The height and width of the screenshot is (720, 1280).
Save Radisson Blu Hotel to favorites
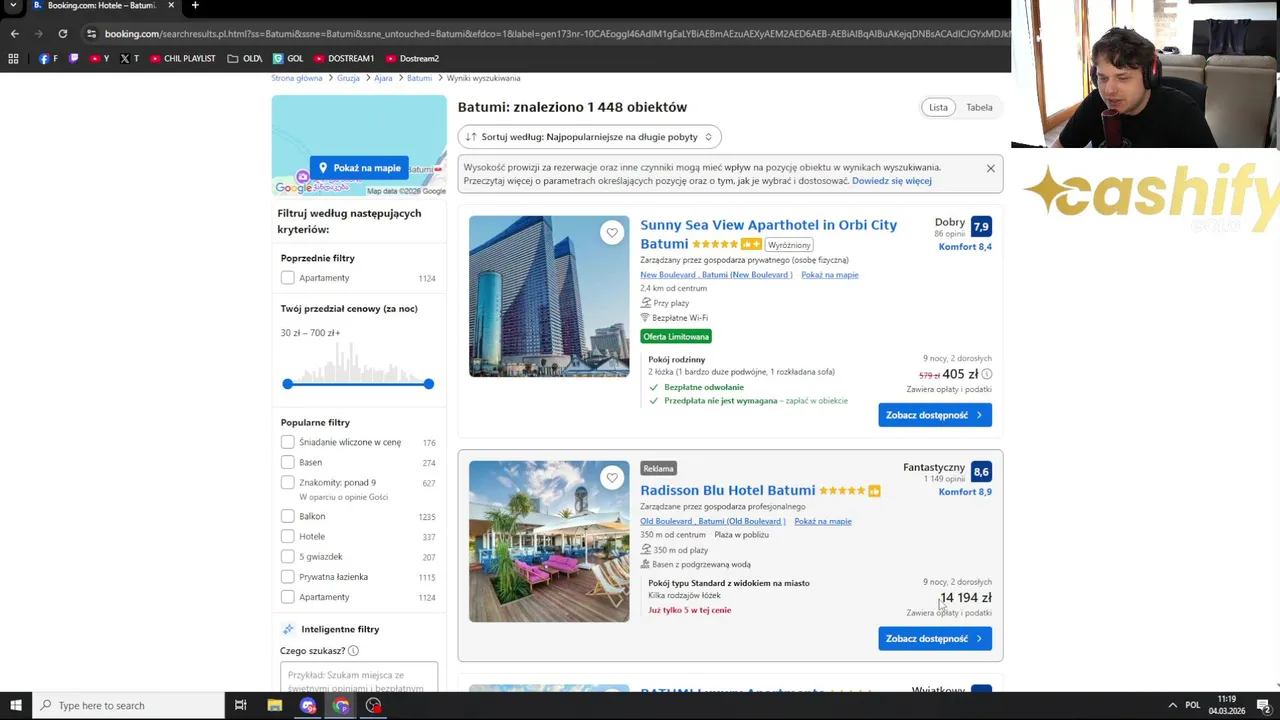612,478
